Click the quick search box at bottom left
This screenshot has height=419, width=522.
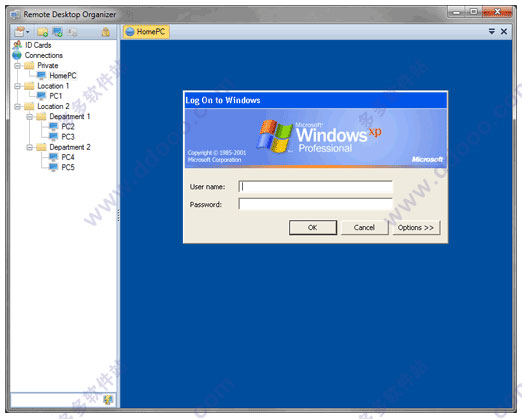[x=57, y=399]
